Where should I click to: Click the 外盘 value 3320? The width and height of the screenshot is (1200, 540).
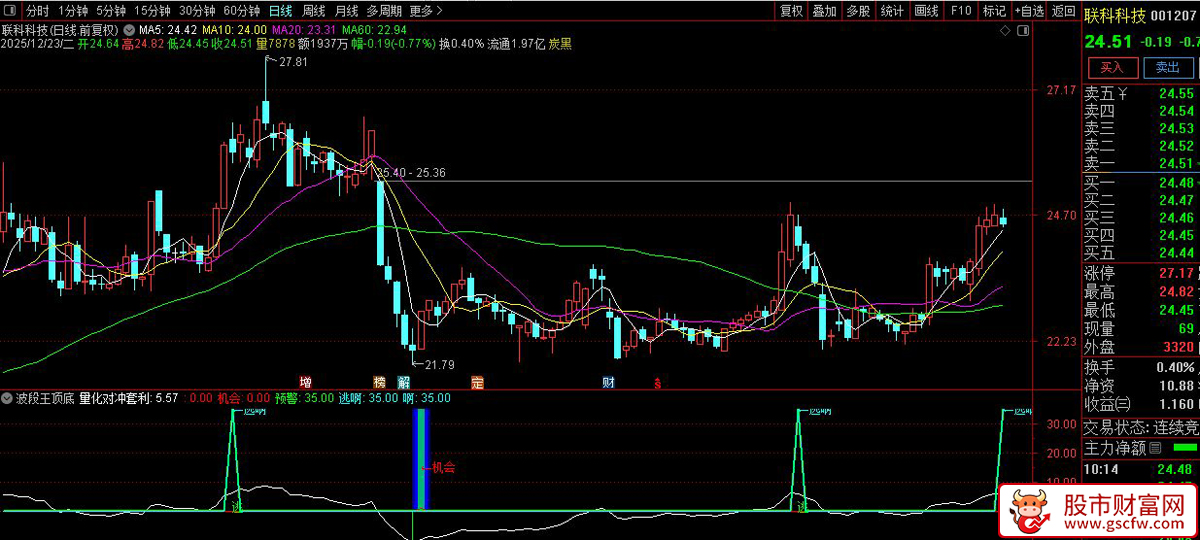1179,347
